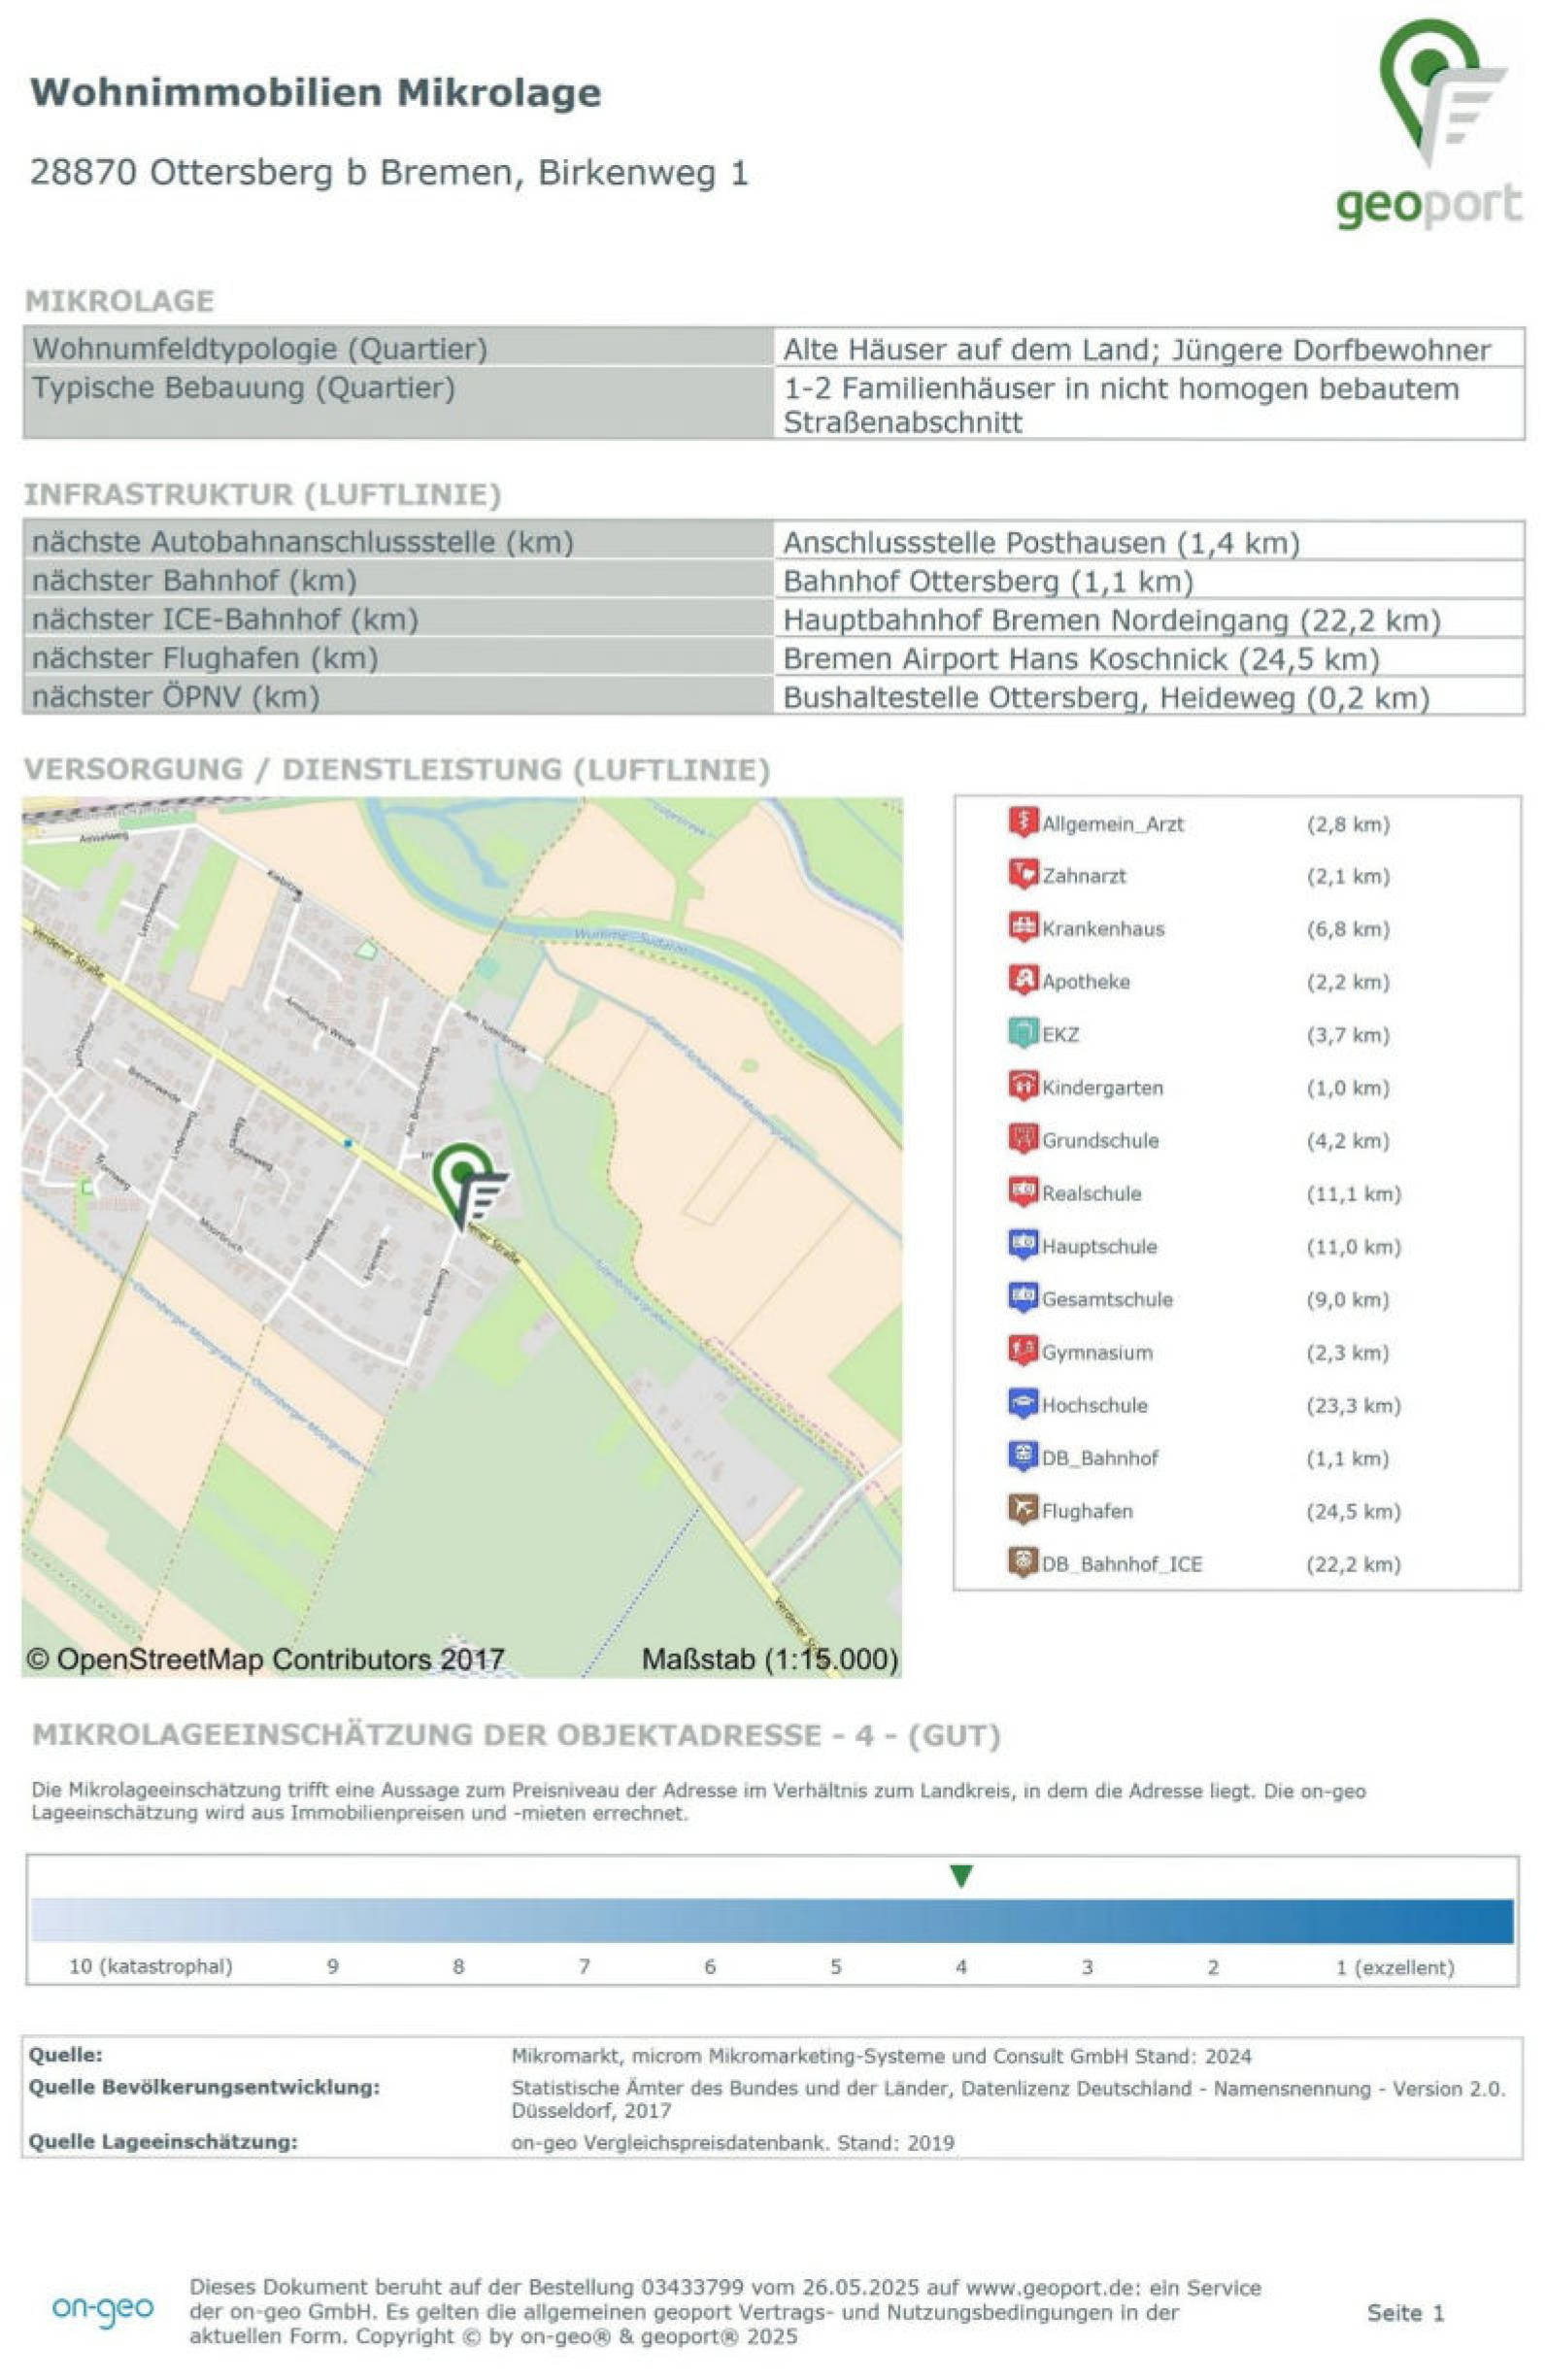The height and width of the screenshot is (2380, 1545).
Task: Click the MIKROLAGEEINSCHÄTZUNG DER OBJEKTADRESSE heading
Action: (516, 1735)
